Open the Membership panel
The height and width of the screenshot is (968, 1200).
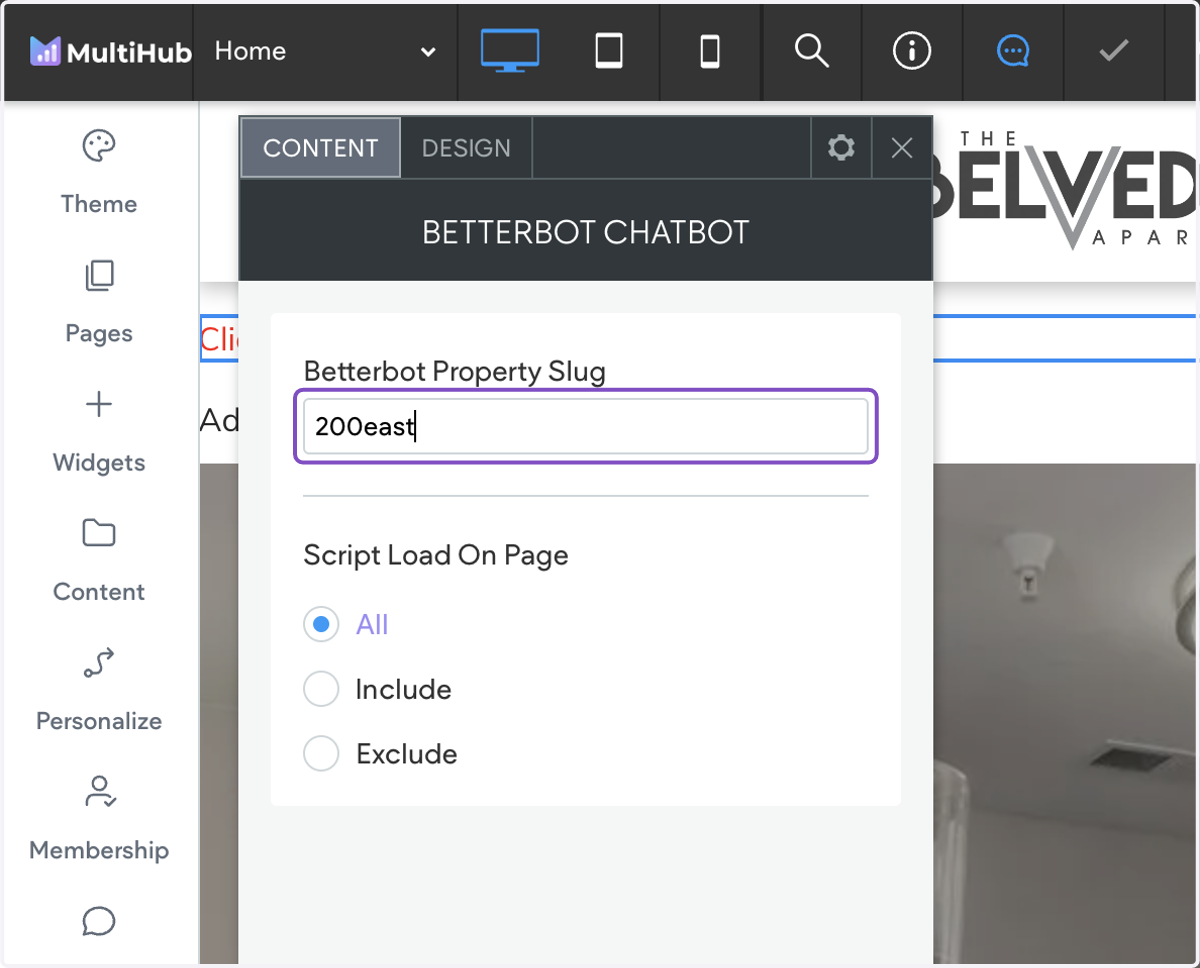point(99,819)
